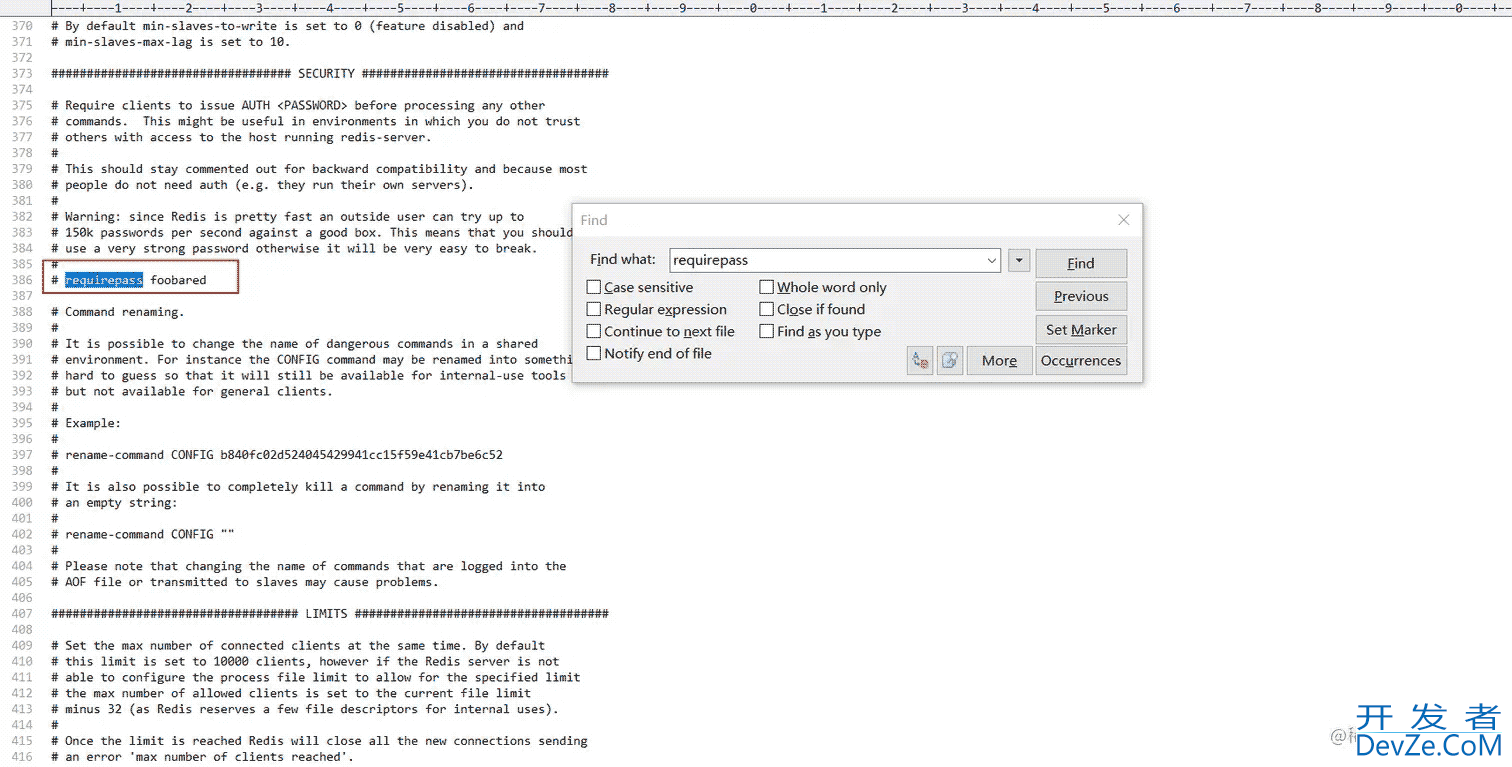Click line 'AOF file or transmitted to slaves'
Image resolution: width=1512 pixels, height=767 pixels.
pos(245,582)
